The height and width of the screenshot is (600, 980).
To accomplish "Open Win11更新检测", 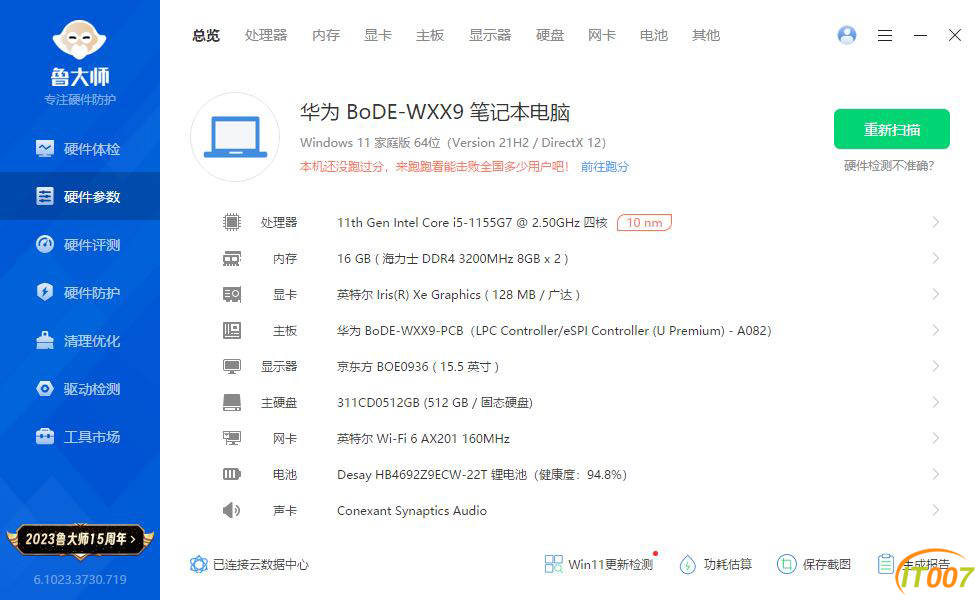I will pos(600,564).
